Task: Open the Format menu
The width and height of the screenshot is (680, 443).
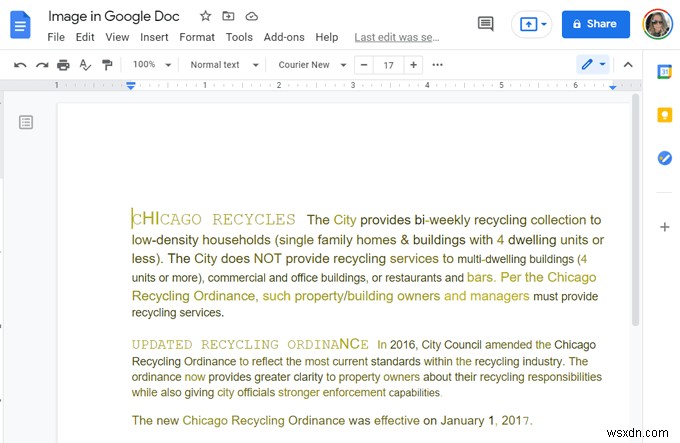Action: tap(197, 37)
